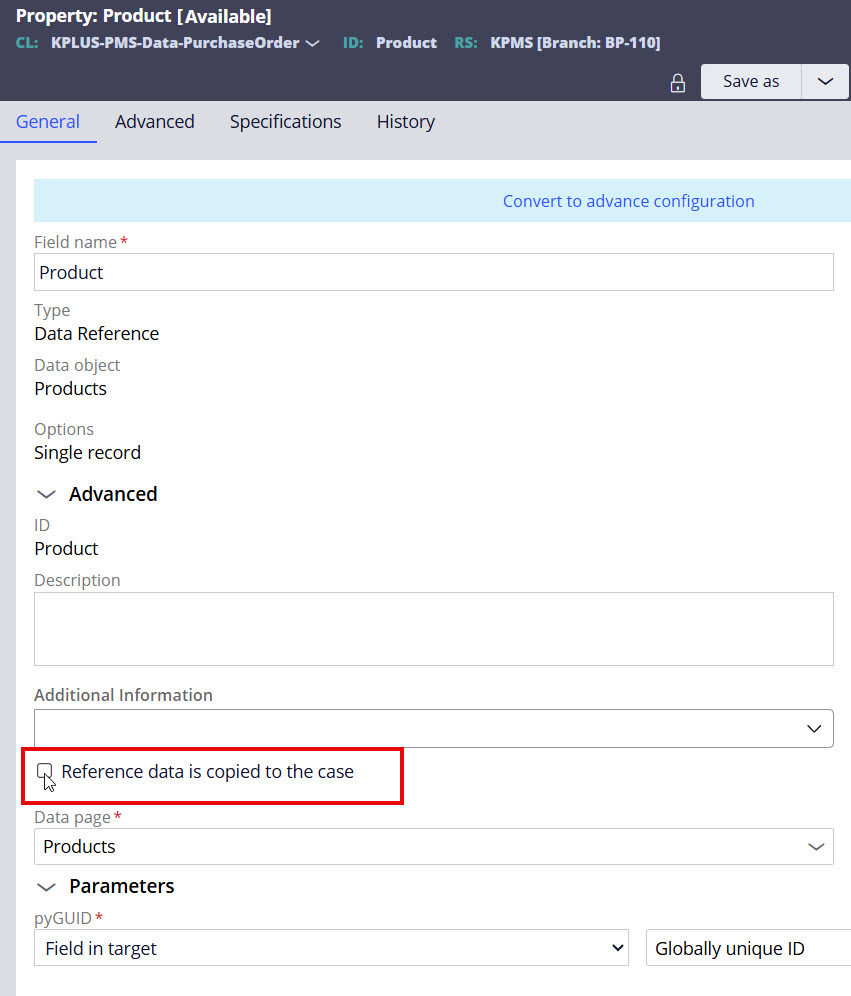The height and width of the screenshot is (996, 851).
Task: Check Reference data is copied to the case
Action: click(44, 771)
